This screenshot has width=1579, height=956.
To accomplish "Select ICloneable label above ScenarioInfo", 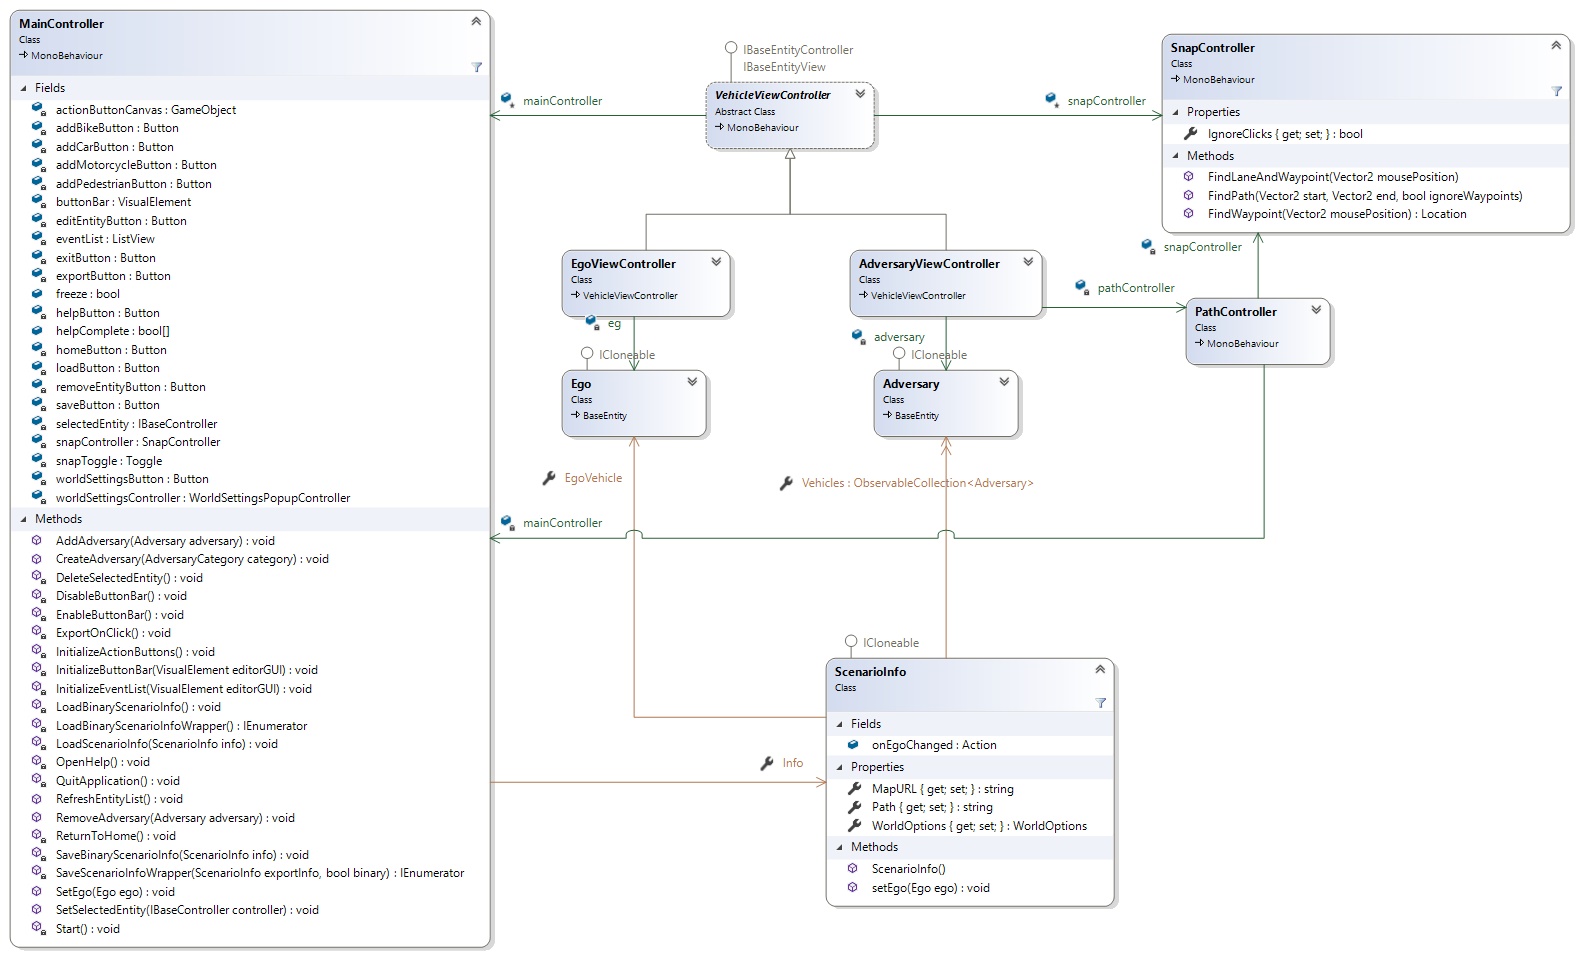I will [891, 643].
